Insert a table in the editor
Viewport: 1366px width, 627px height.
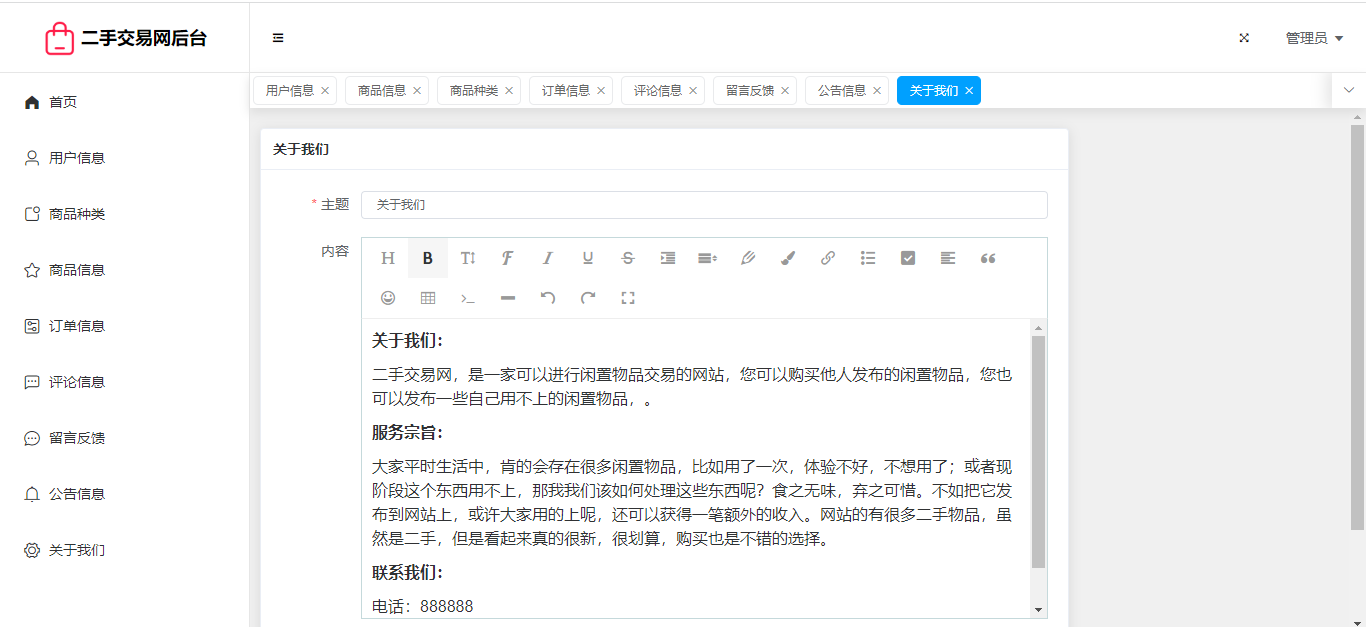(x=428, y=298)
